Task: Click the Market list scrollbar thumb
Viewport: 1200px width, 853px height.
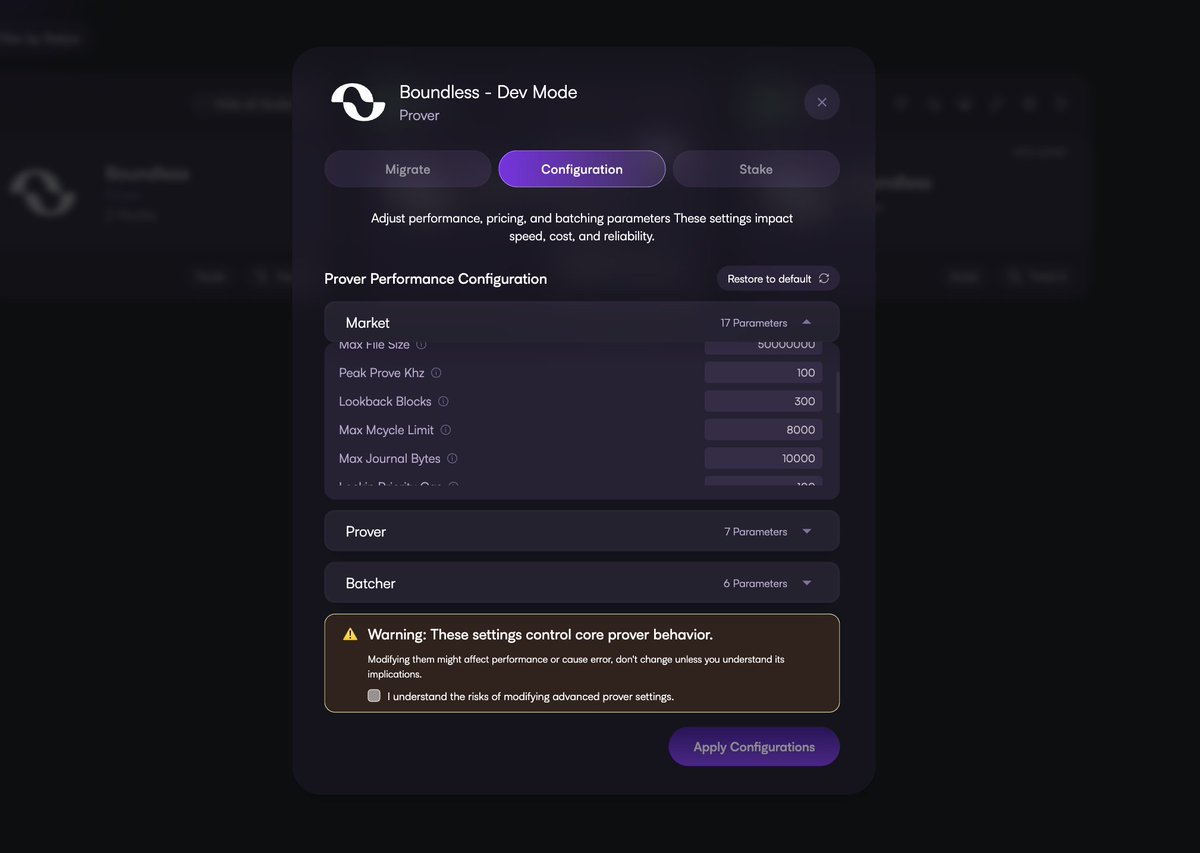Action: click(837, 393)
